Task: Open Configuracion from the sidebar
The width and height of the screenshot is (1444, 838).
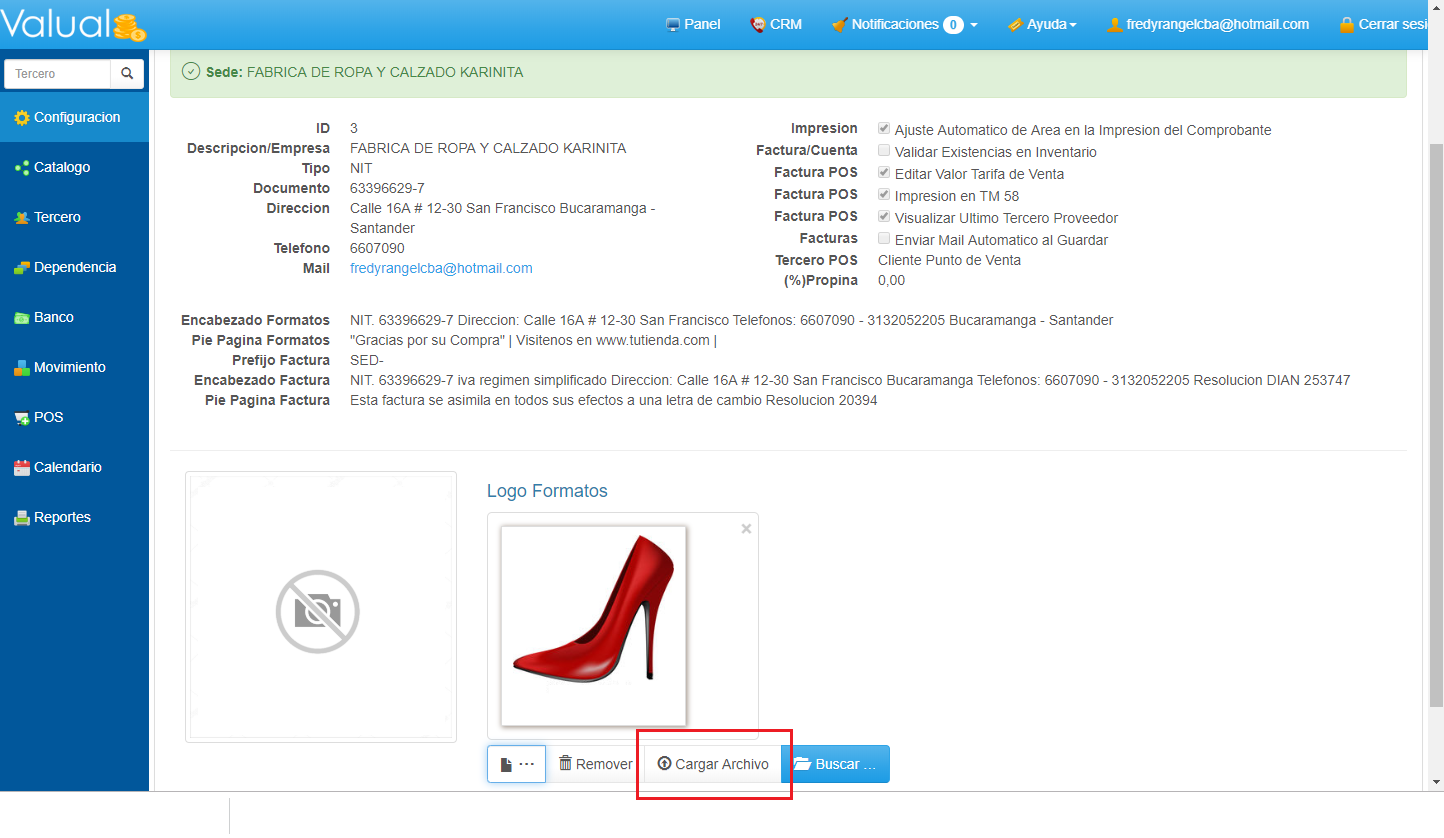Action: [76, 117]
